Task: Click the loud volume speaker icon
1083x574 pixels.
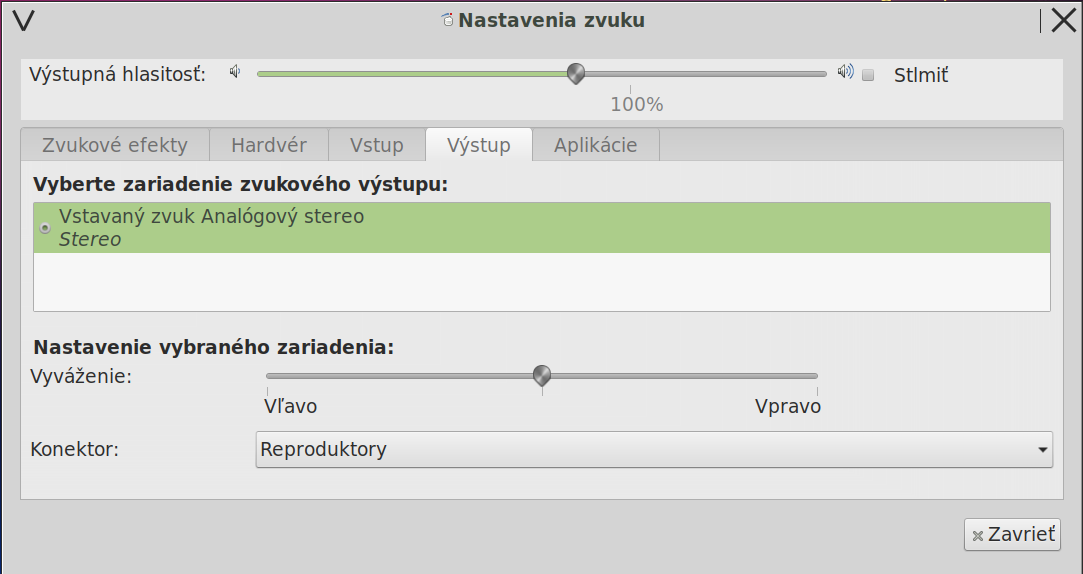Action: tap(846, 71)
